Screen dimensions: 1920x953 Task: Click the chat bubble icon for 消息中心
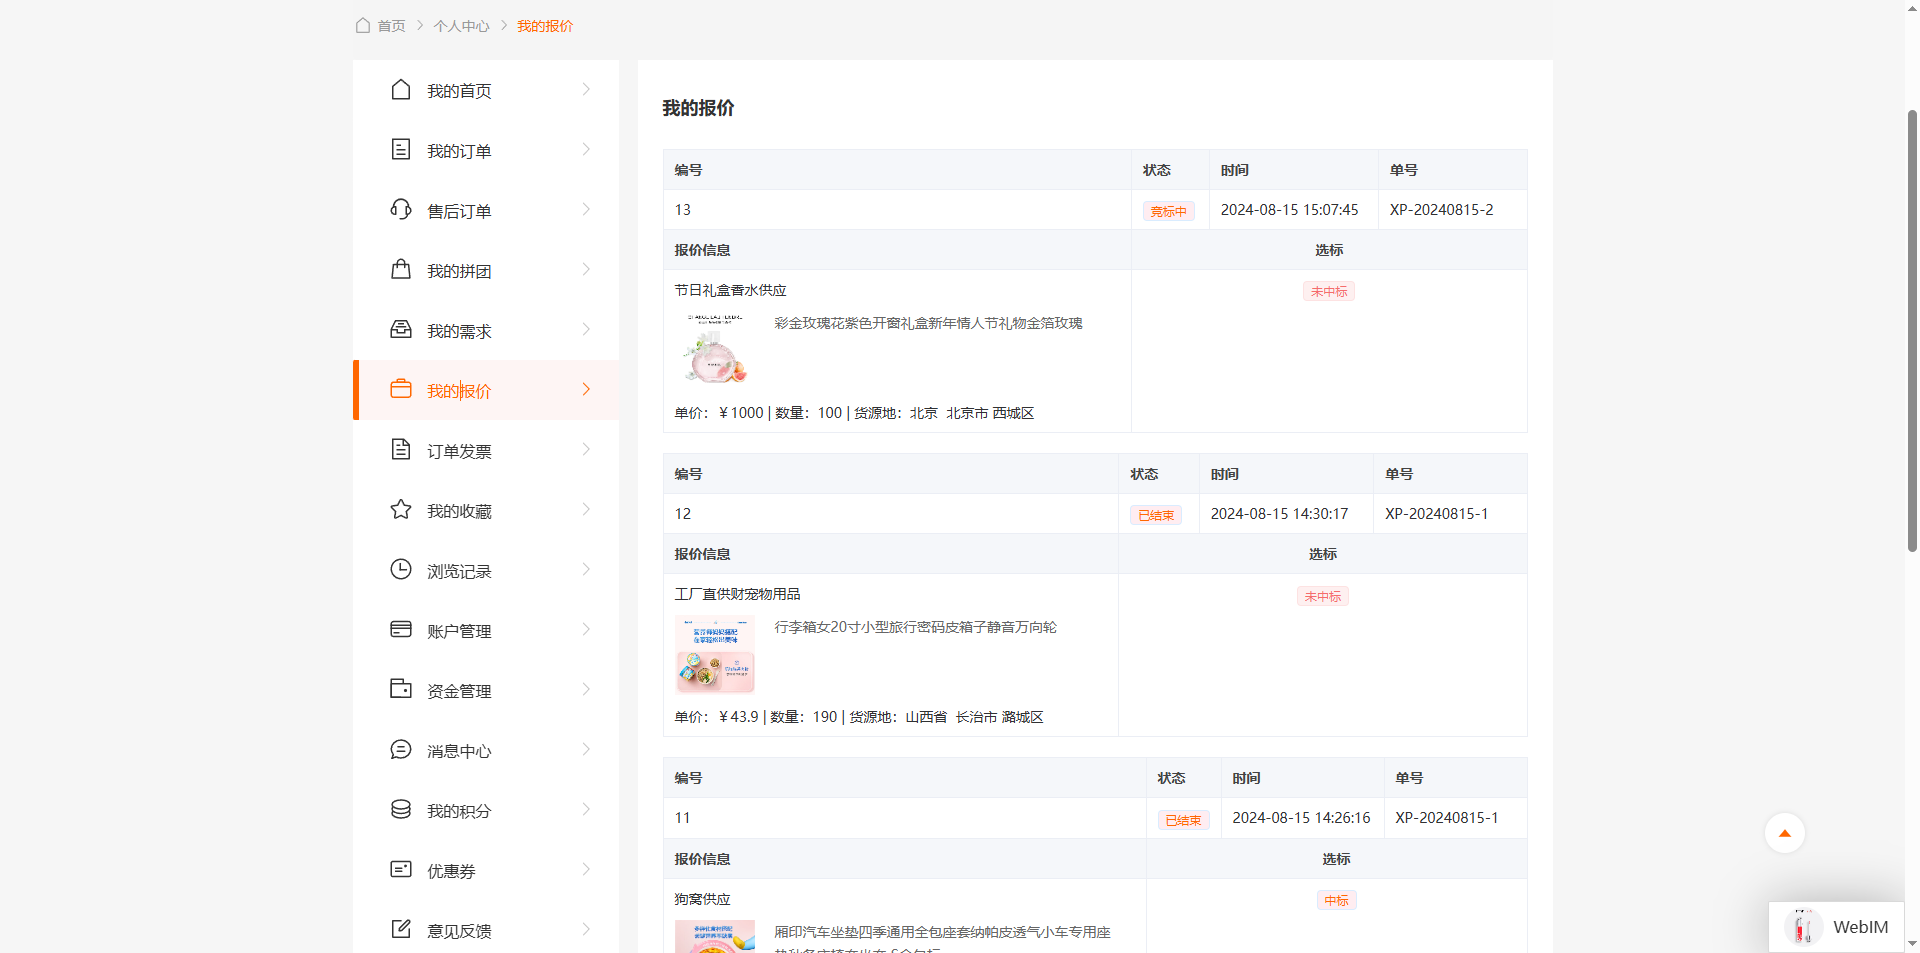[401, 750]
